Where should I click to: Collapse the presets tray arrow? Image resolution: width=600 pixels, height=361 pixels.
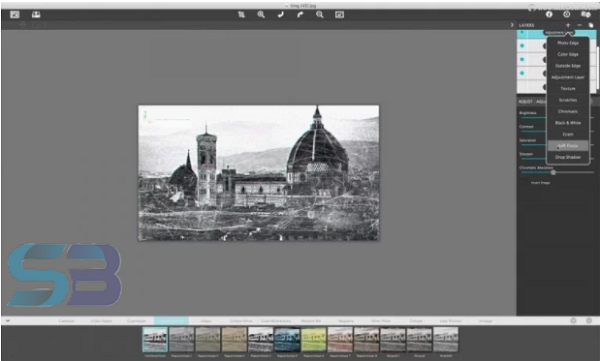click(x=8, y=321)
